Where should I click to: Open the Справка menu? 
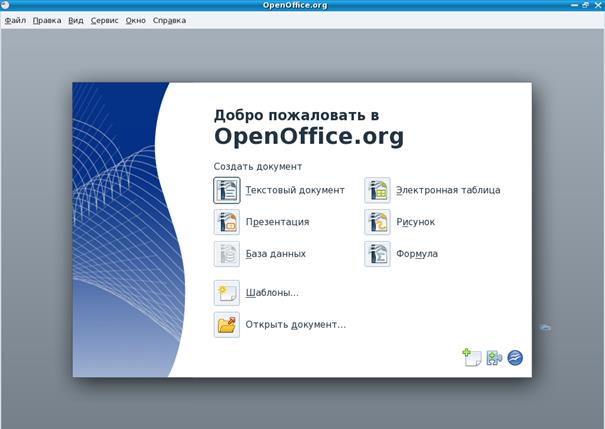click(169, 20)
